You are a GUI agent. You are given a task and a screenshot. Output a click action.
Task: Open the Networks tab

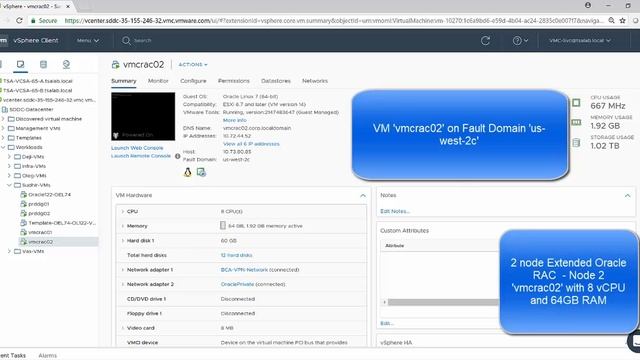click(315, 81)
